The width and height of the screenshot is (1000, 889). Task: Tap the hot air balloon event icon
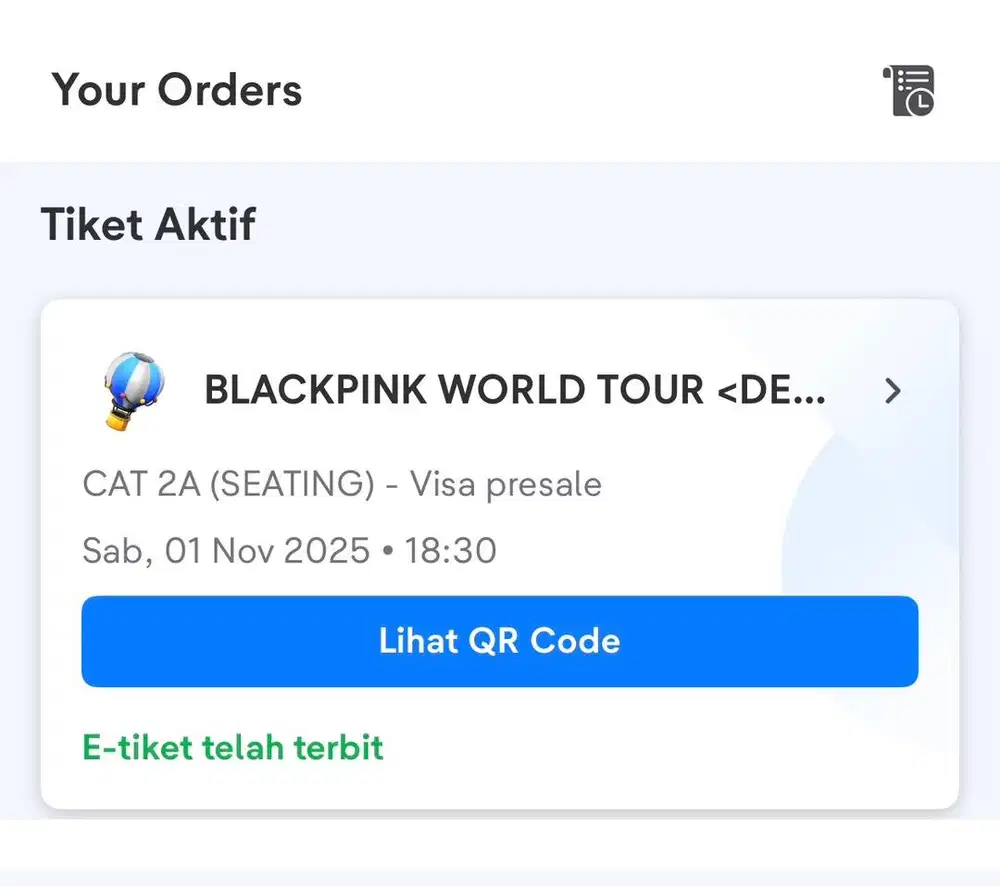(x=134, y=390)
